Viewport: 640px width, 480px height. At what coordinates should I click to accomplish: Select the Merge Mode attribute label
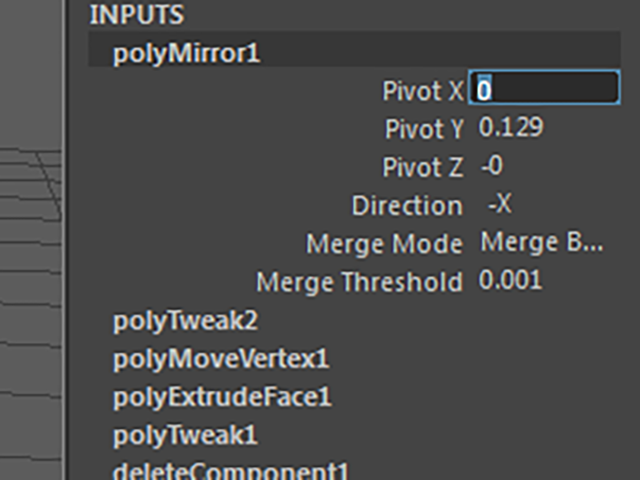pyautogui.click(x=384, y=244)
